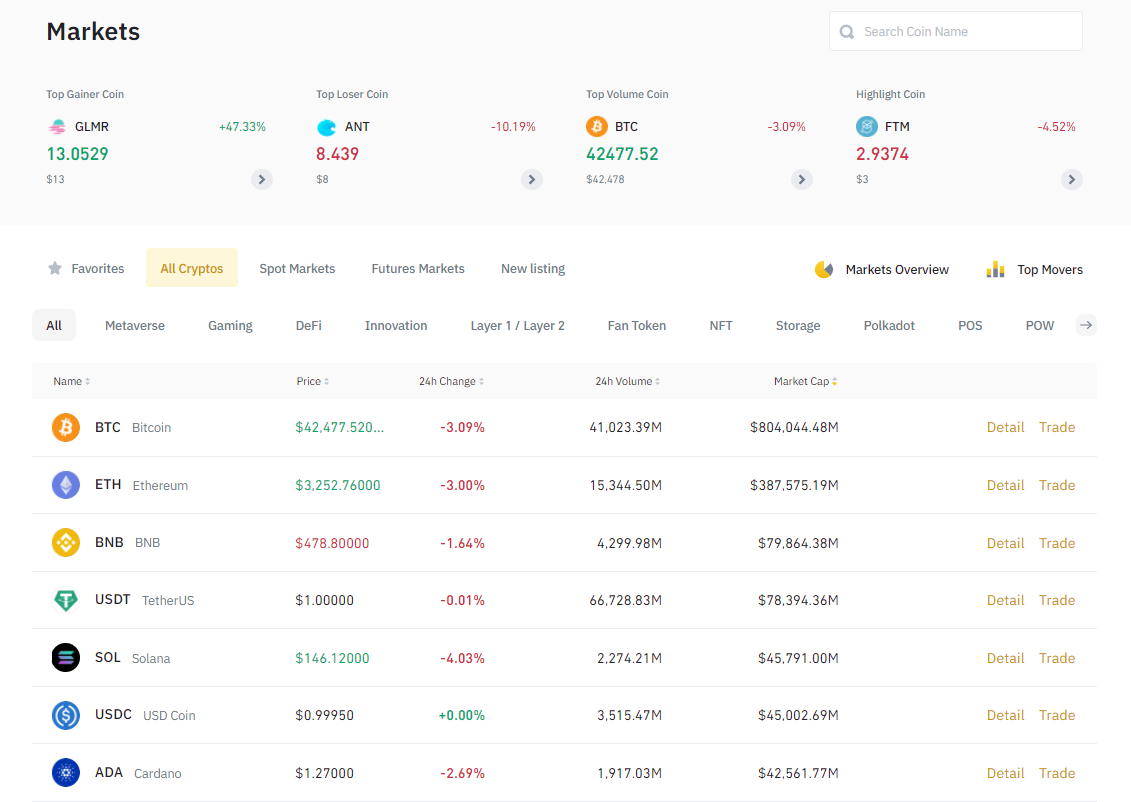
Task: Open the New listing tab
Action: pos(533,268)
